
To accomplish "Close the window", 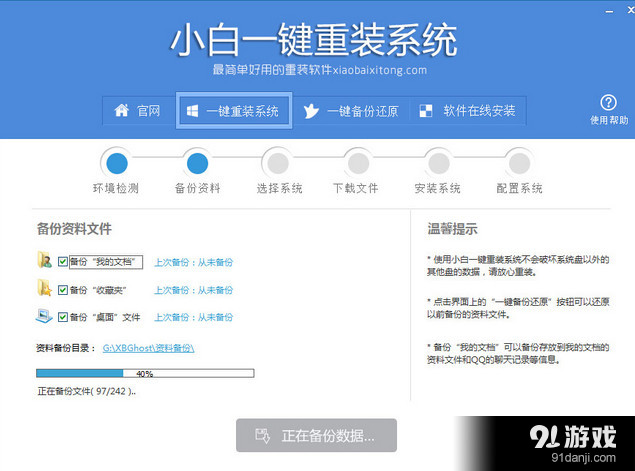I will (631, 11).
